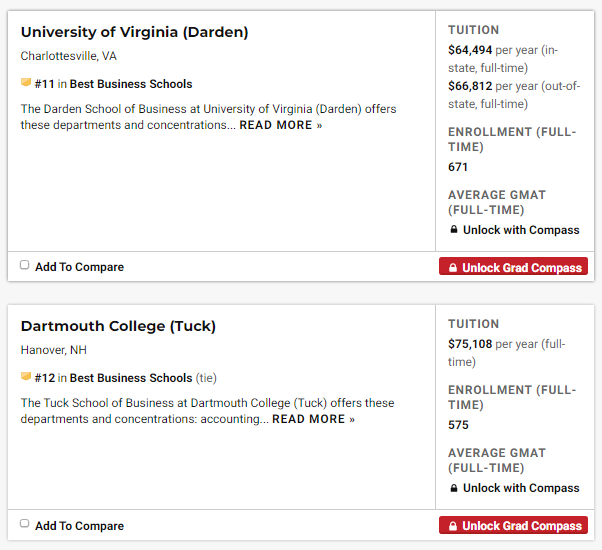The image size is (602, 550).
Task: Click the #12 ranking badge icon for Tuck
Action: click(x=26, y=378)
